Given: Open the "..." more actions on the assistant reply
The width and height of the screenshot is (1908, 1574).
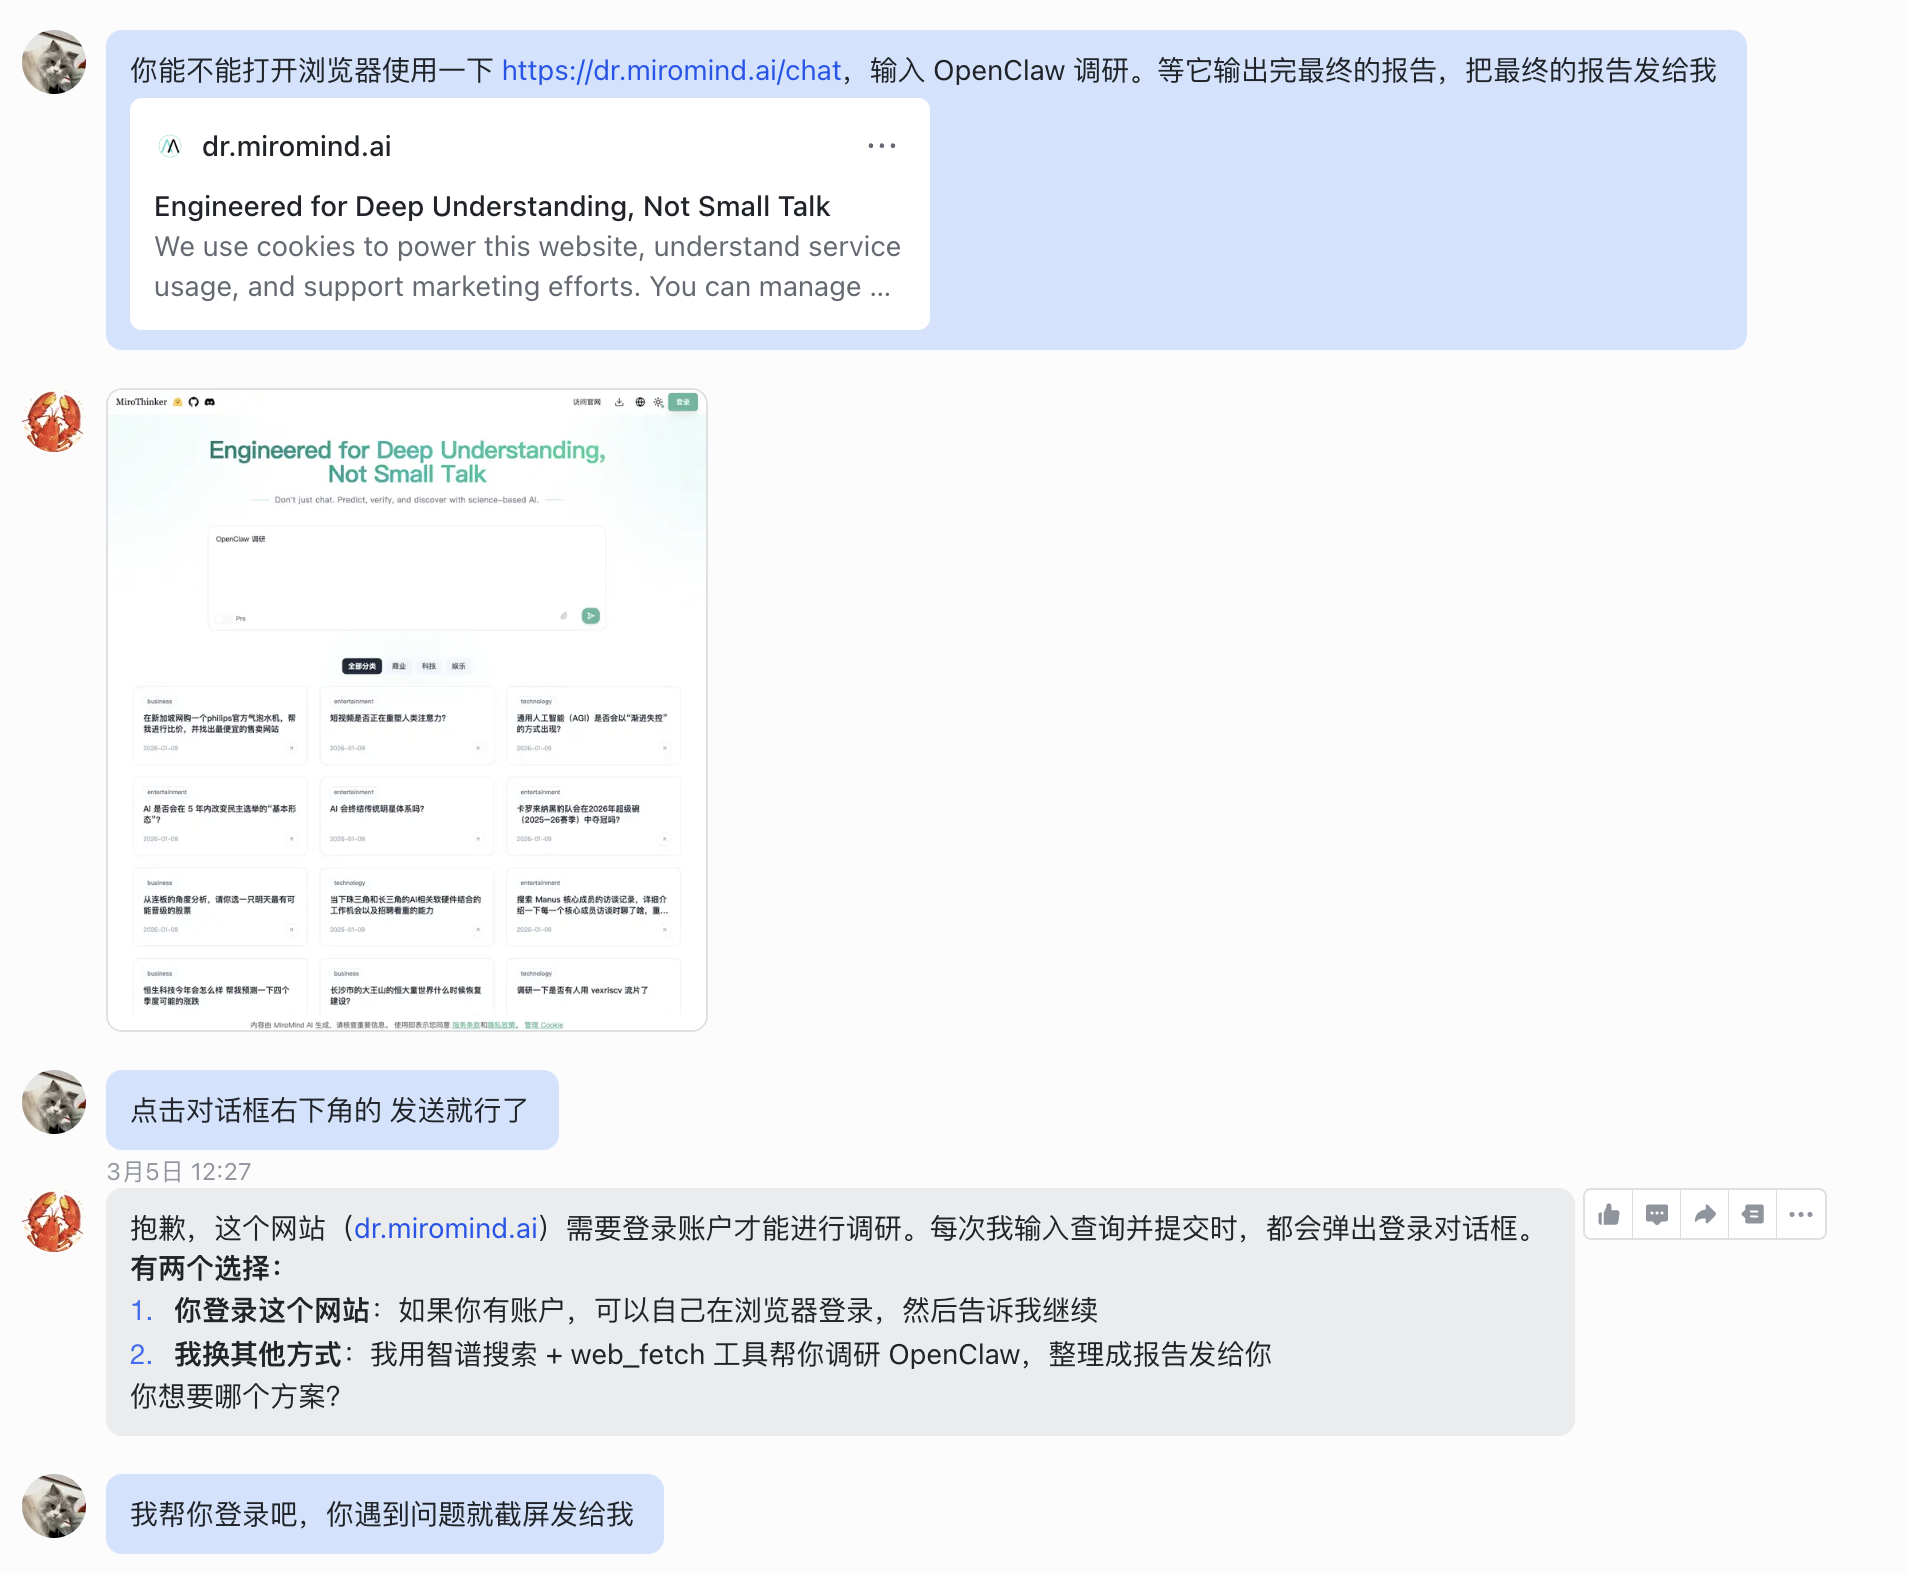Looking at the screenshot, I should (x=1801, y=1213).
